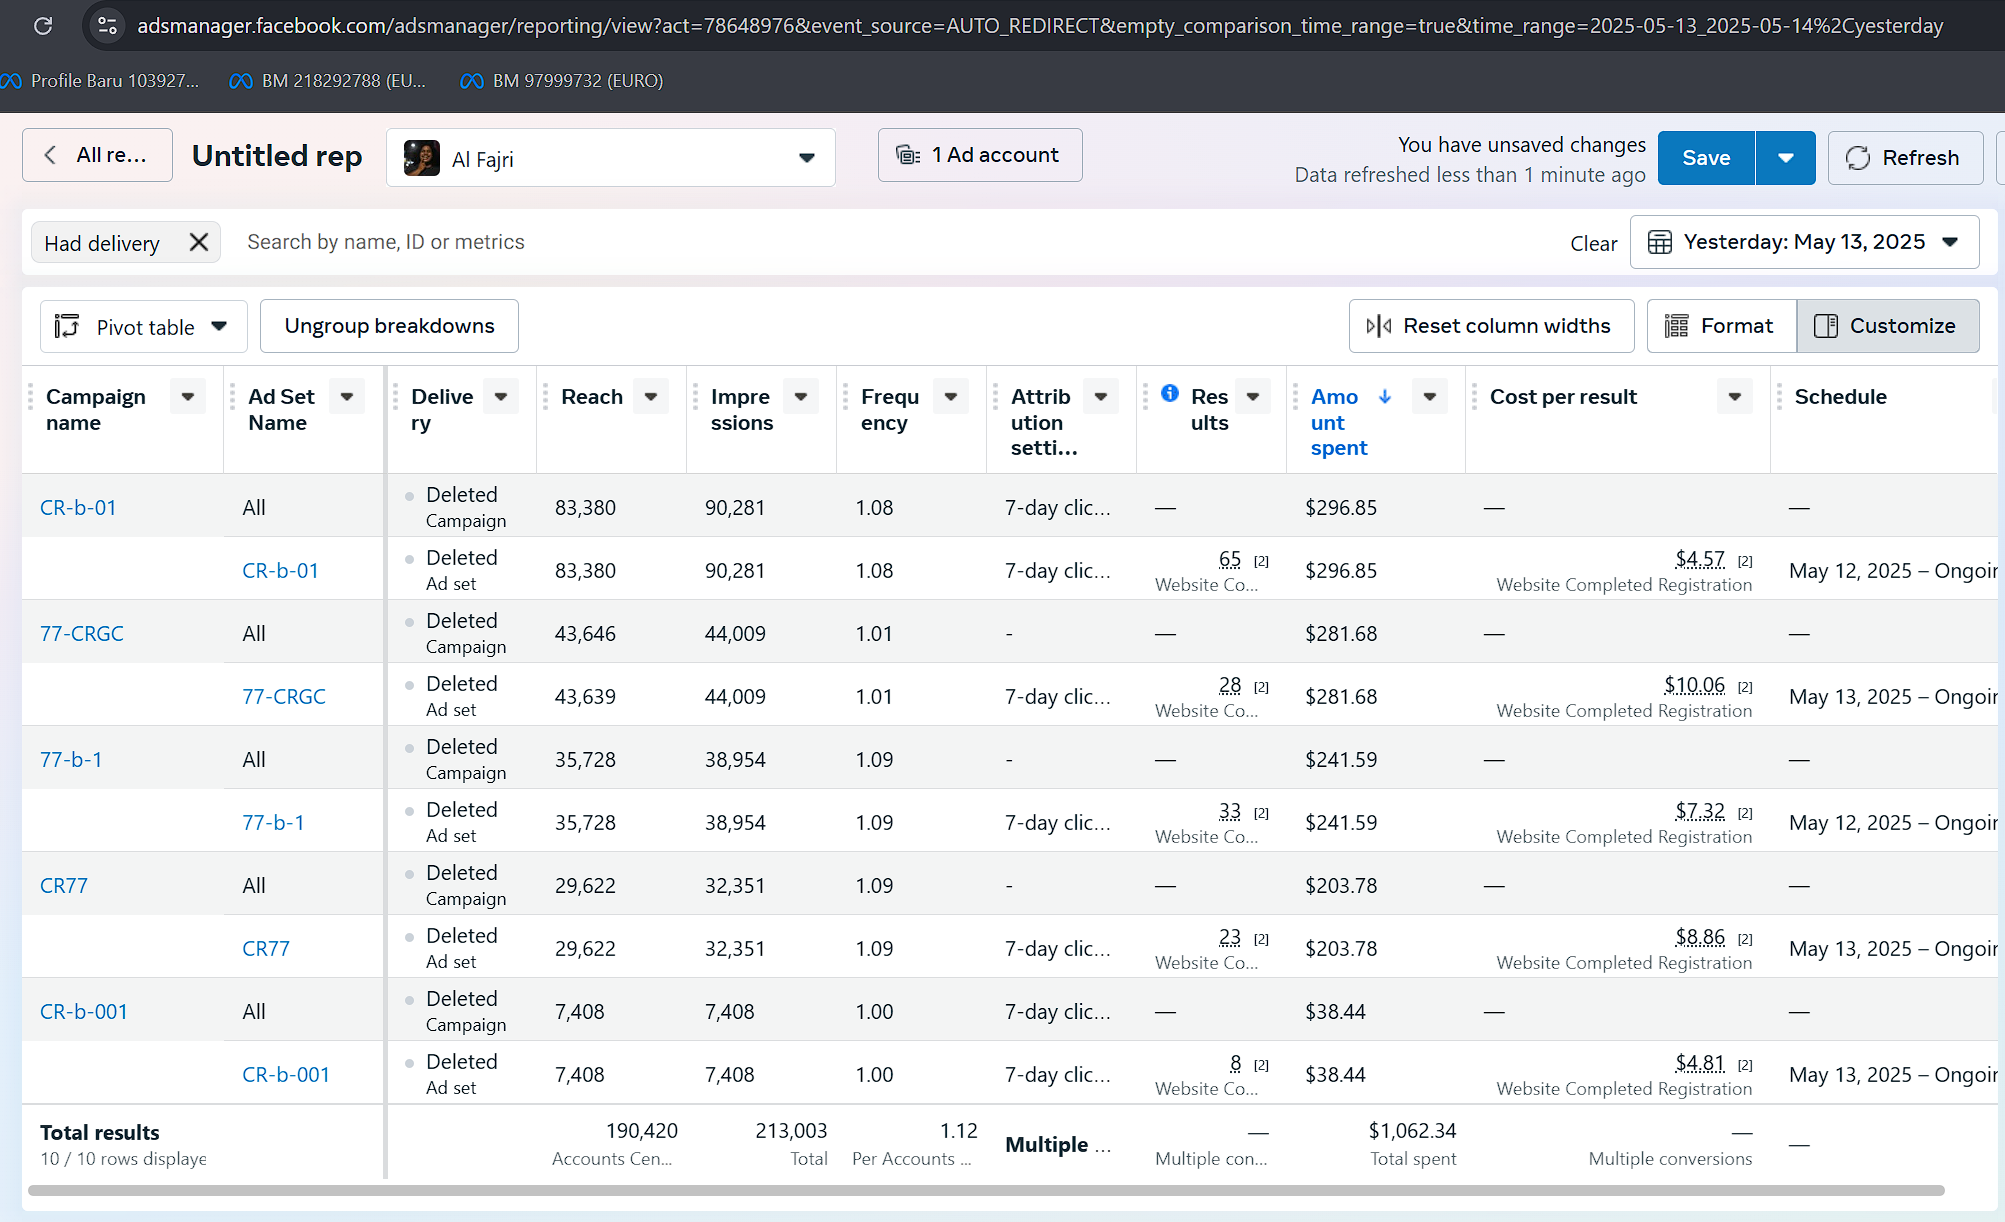Click Ungroup breakdowns button
Viewport: 2005px width, 1222px height.
coord(389,326)
